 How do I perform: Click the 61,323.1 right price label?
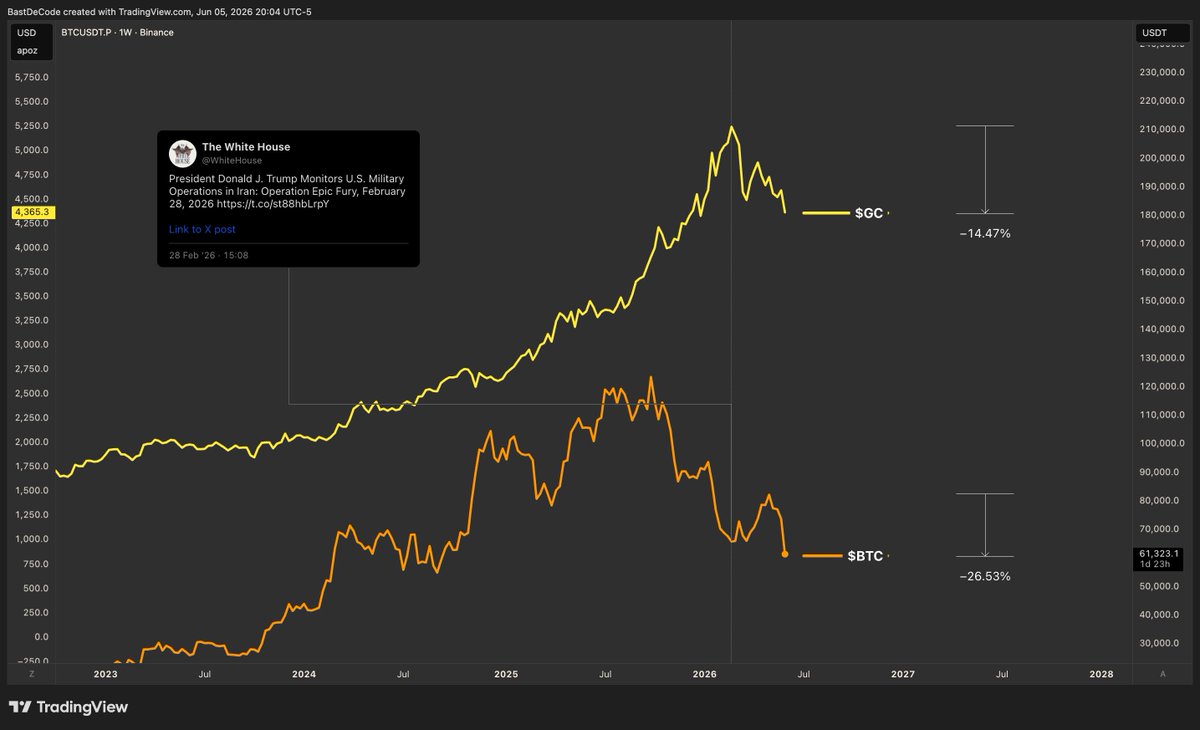click(1159, 553)
